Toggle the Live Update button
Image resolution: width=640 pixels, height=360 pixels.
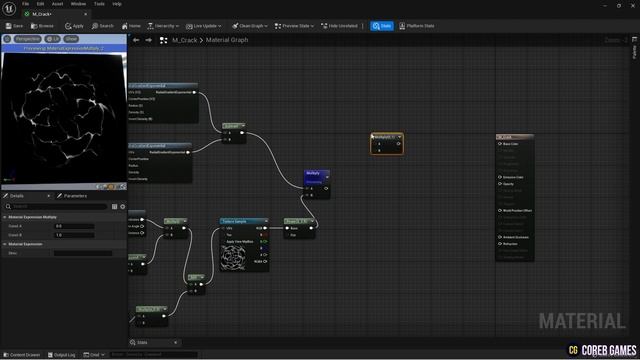click(201, 26)
